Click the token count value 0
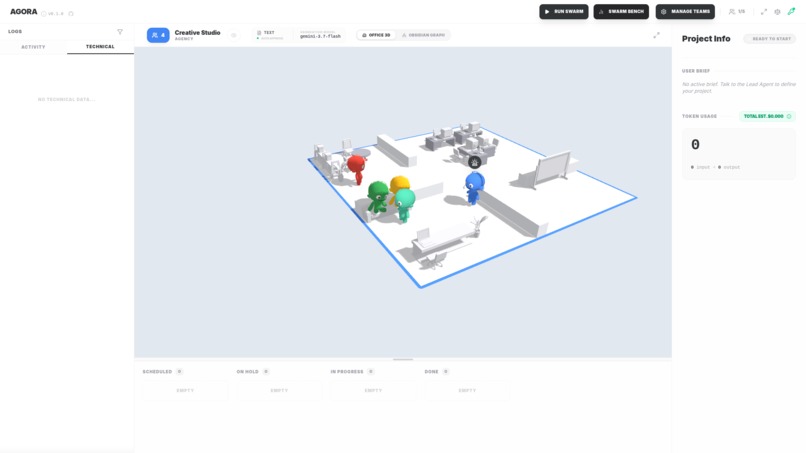The image size is (806, 453). (x=695, y=144)
